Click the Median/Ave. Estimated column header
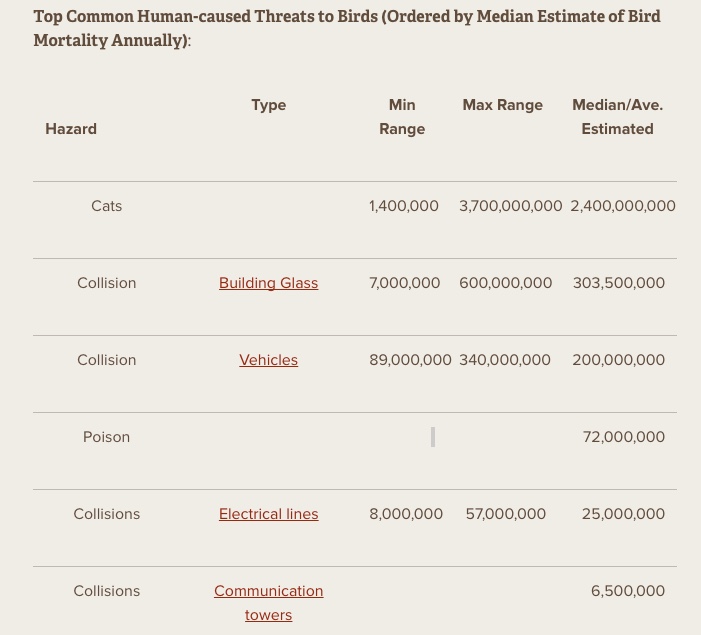The width and height of the screenshot is (701, 635). click(617, 117)
